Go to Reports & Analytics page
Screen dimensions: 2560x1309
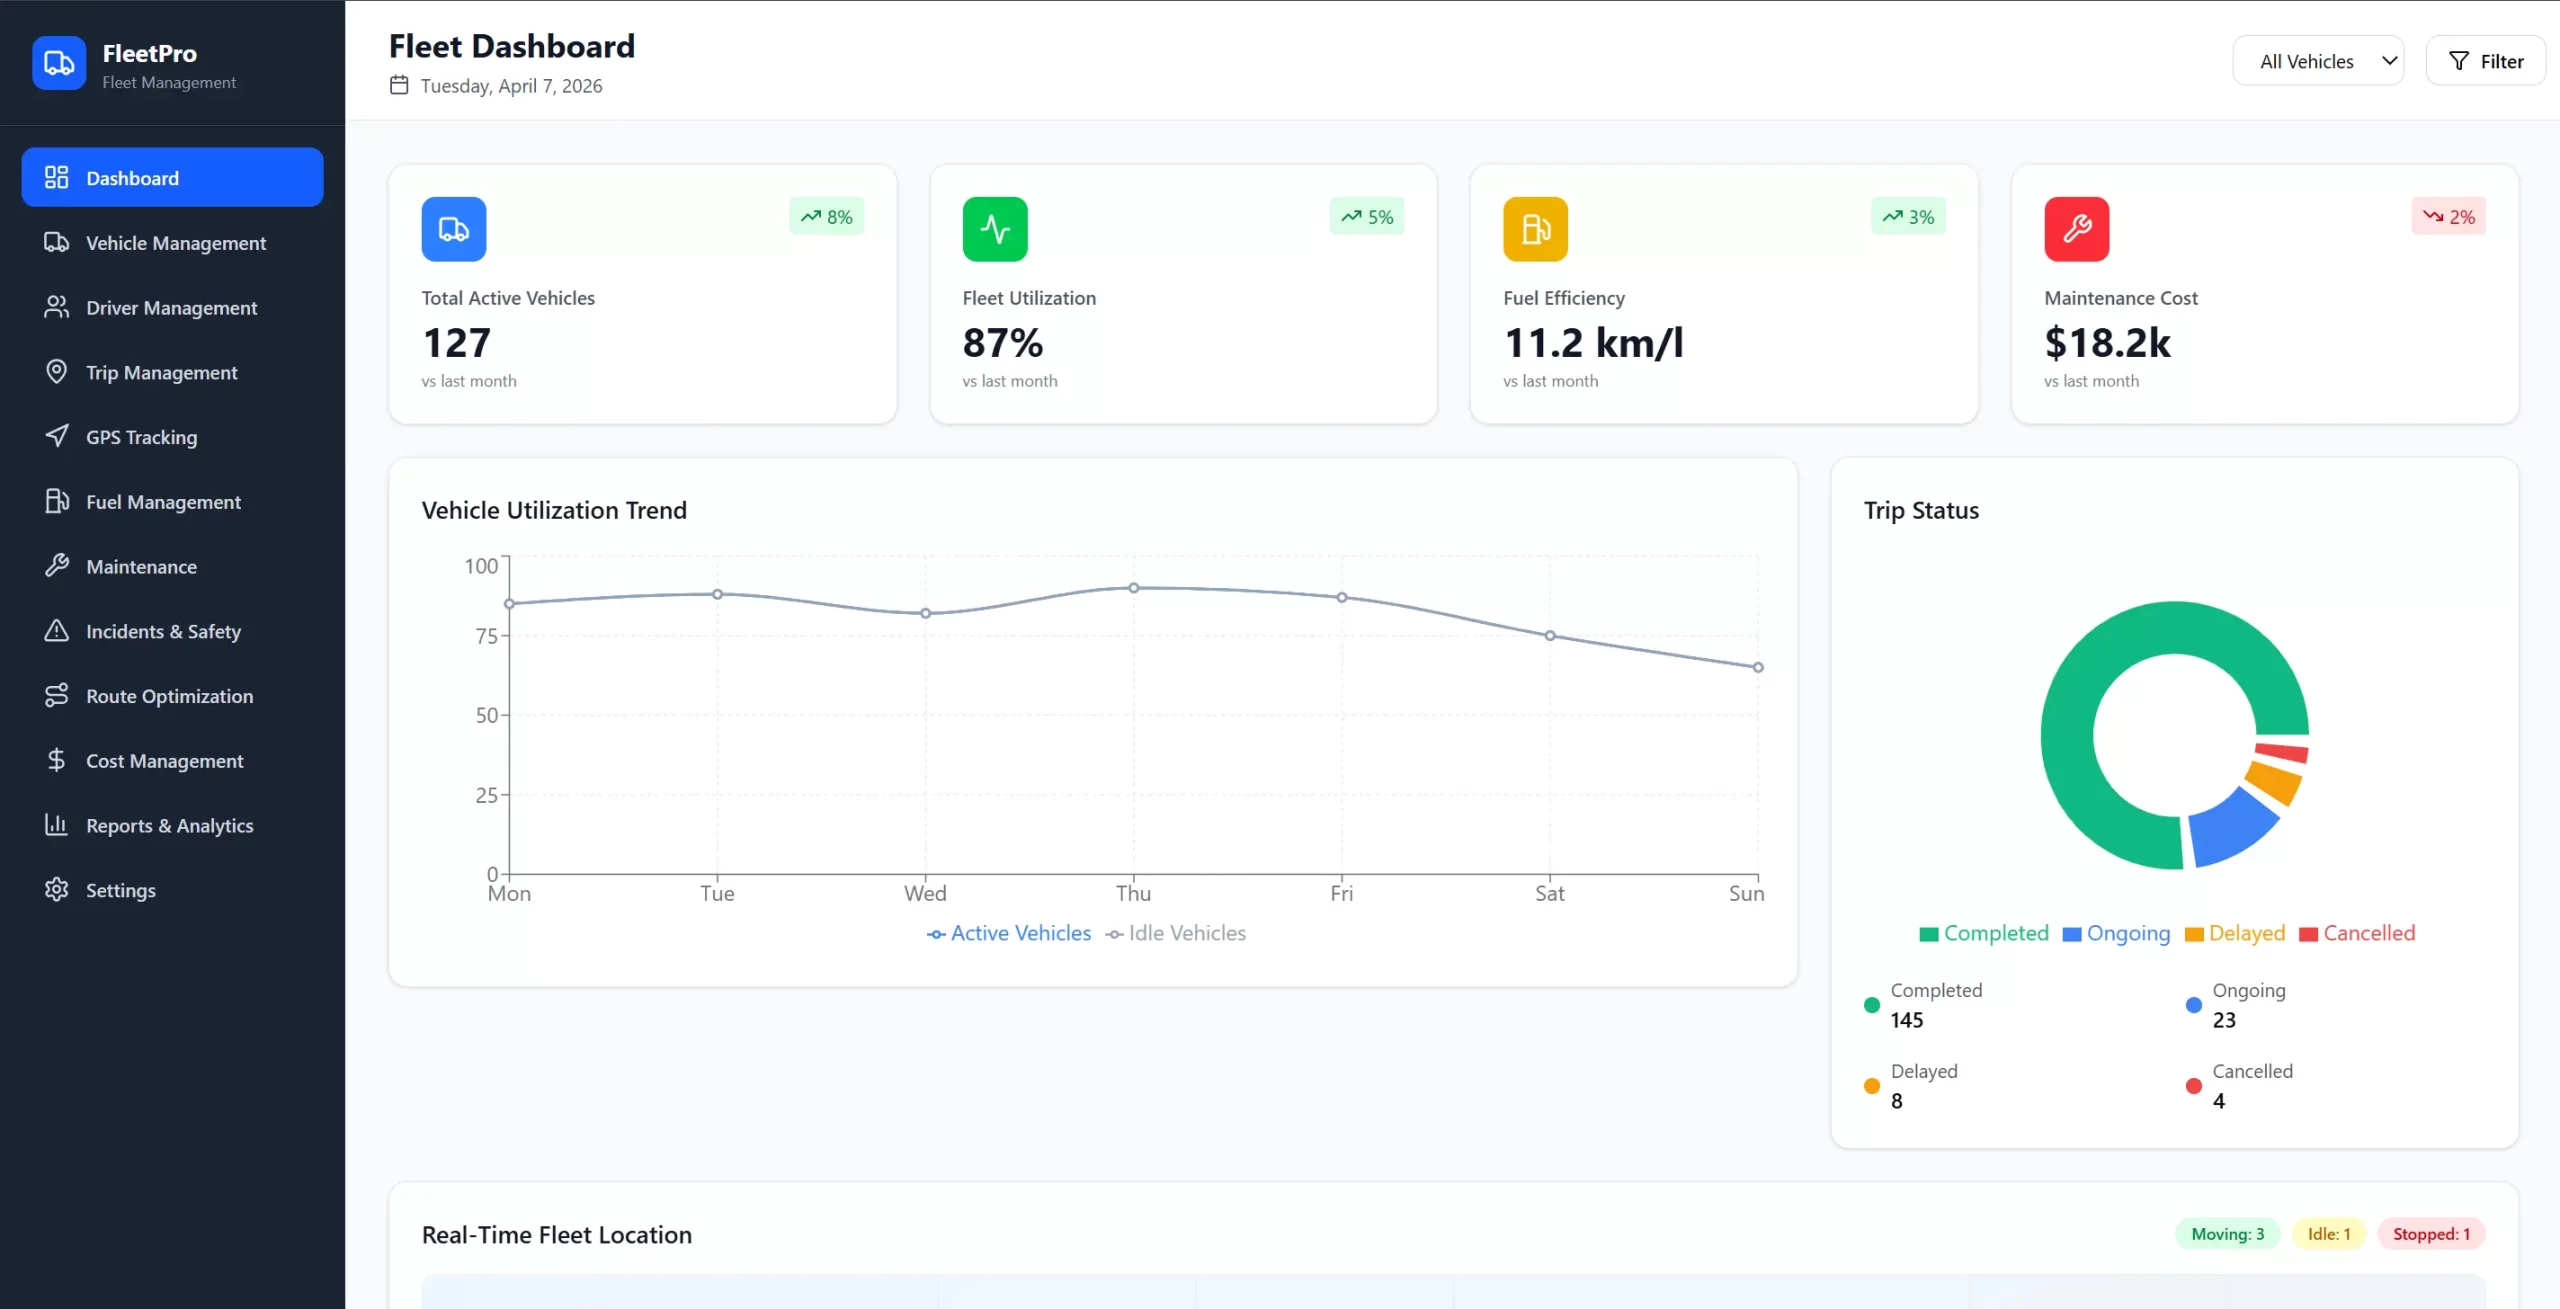pos(169,826)
